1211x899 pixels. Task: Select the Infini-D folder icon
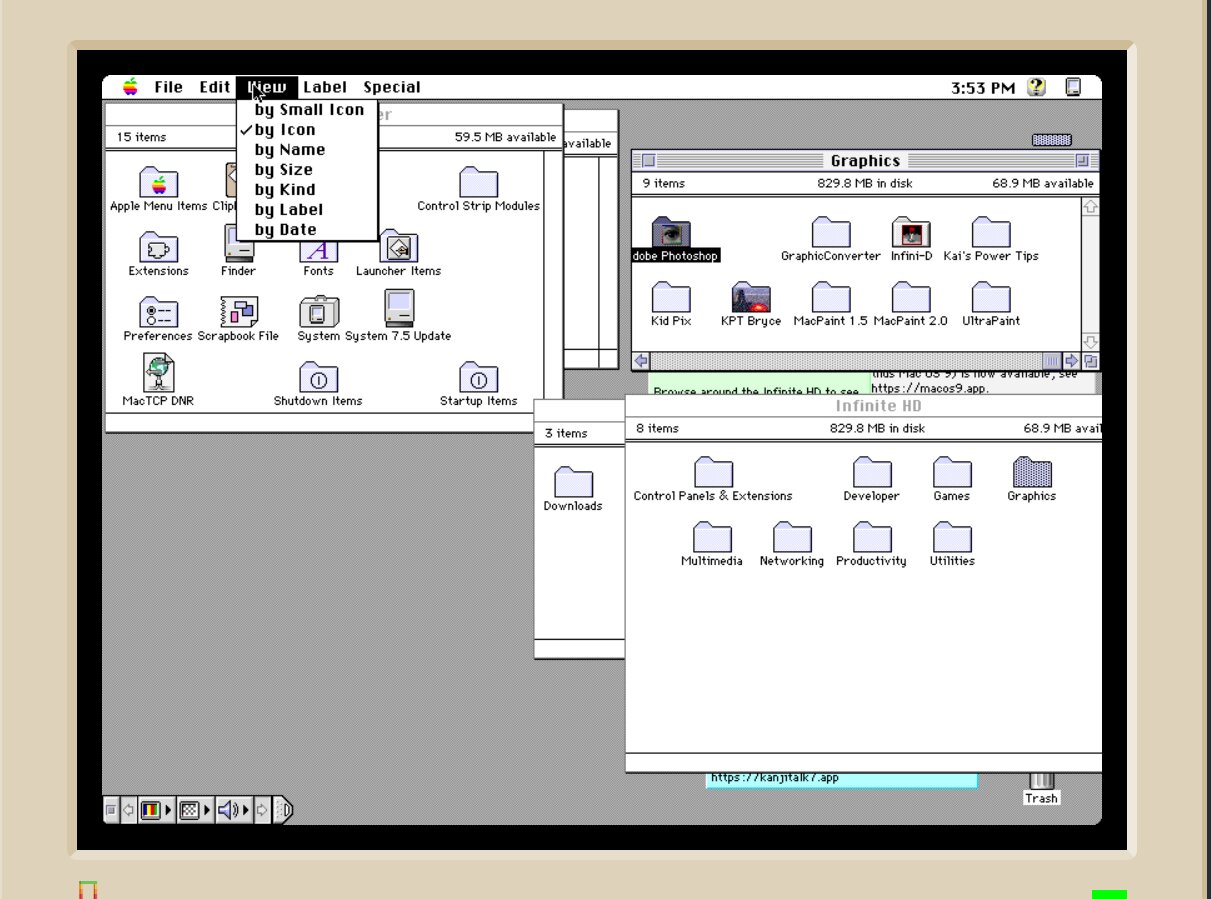click(911, 232)
